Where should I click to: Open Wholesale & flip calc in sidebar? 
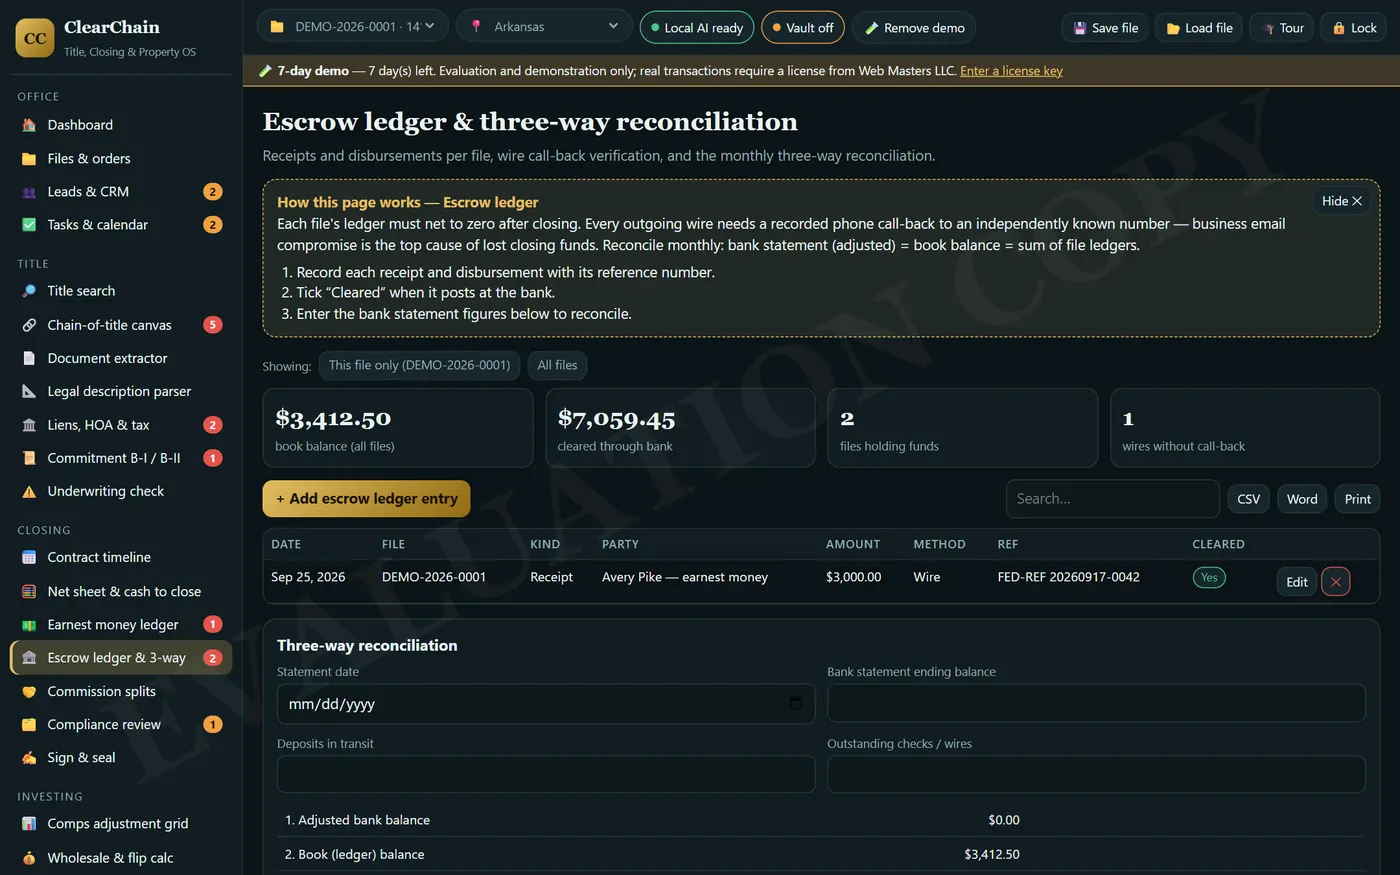click(121, 858)
